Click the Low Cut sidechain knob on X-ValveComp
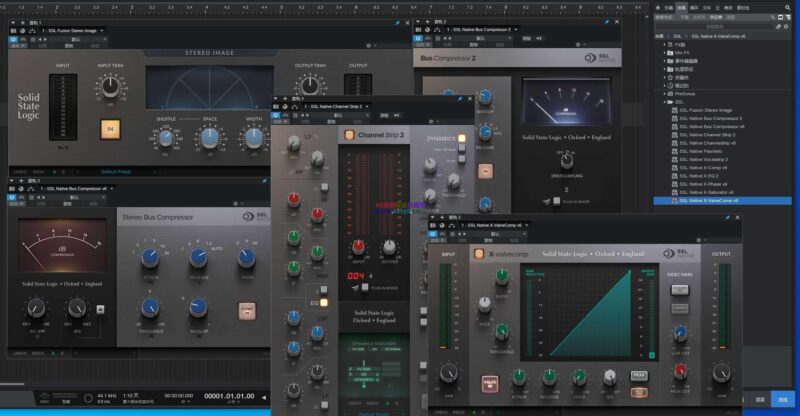The width and height of the screenshot is (800, 416). click(x=680, y=333)
